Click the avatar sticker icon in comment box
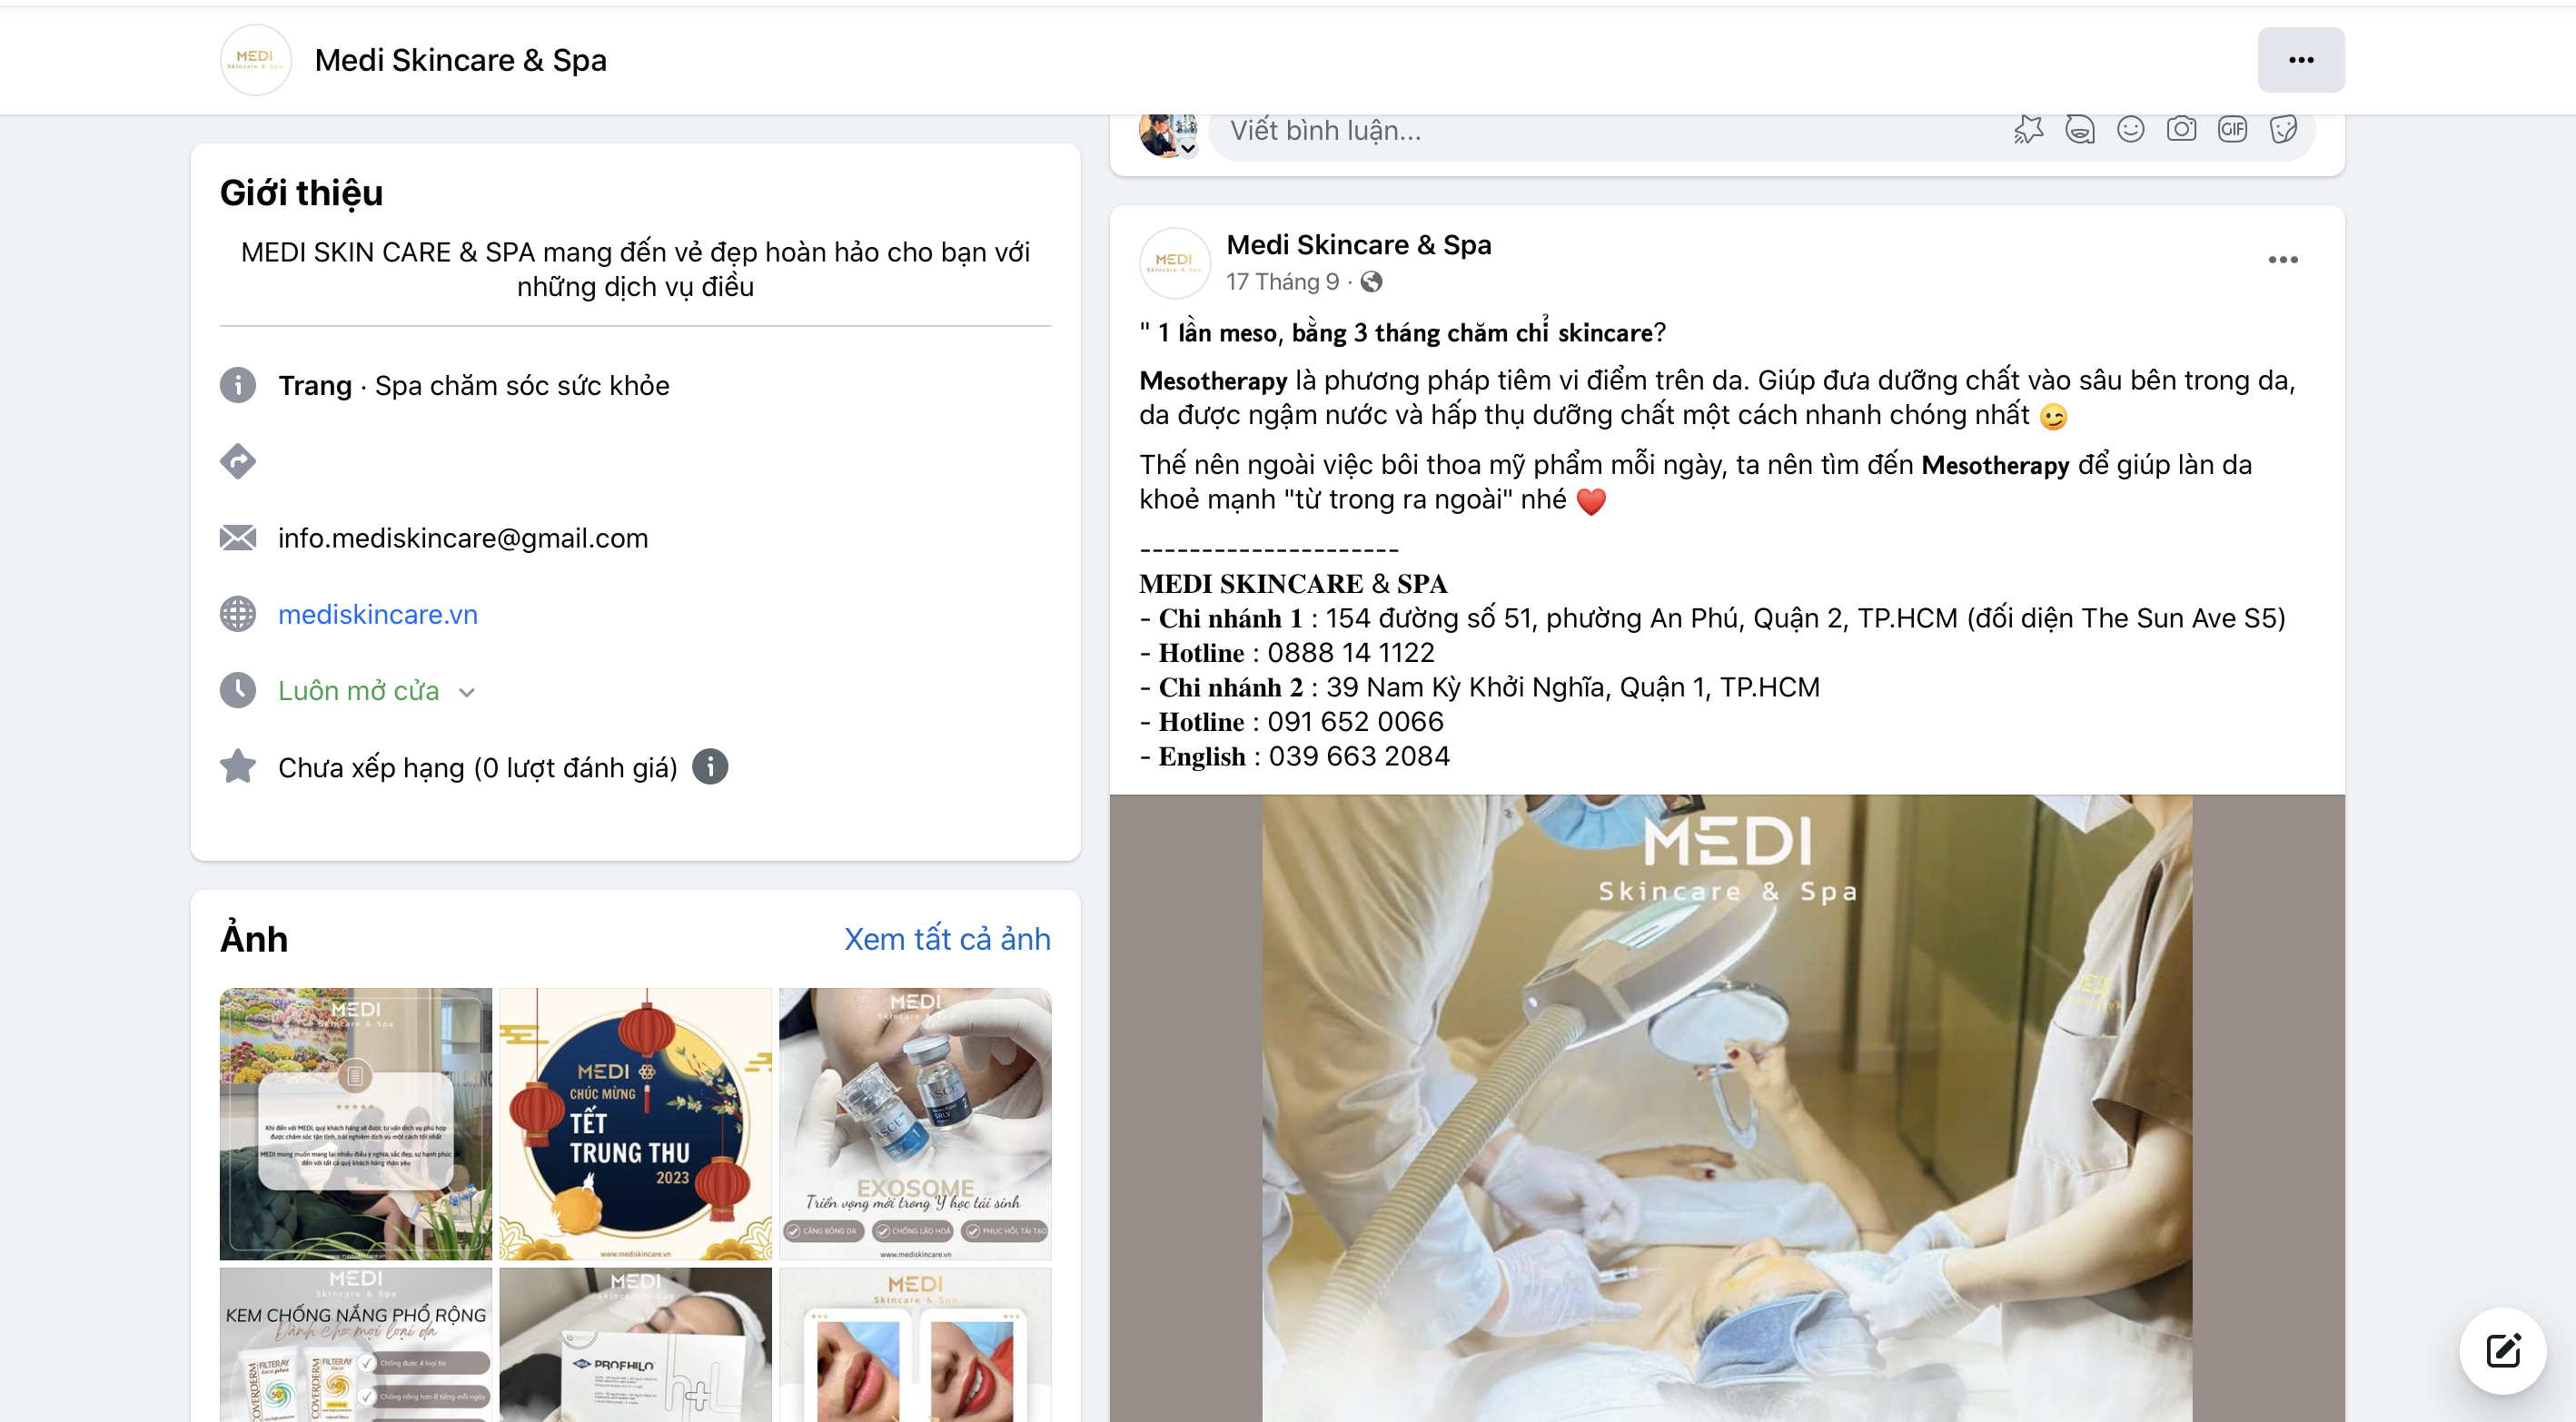Viewport: 2576px width, 1422px height. 2079,130
